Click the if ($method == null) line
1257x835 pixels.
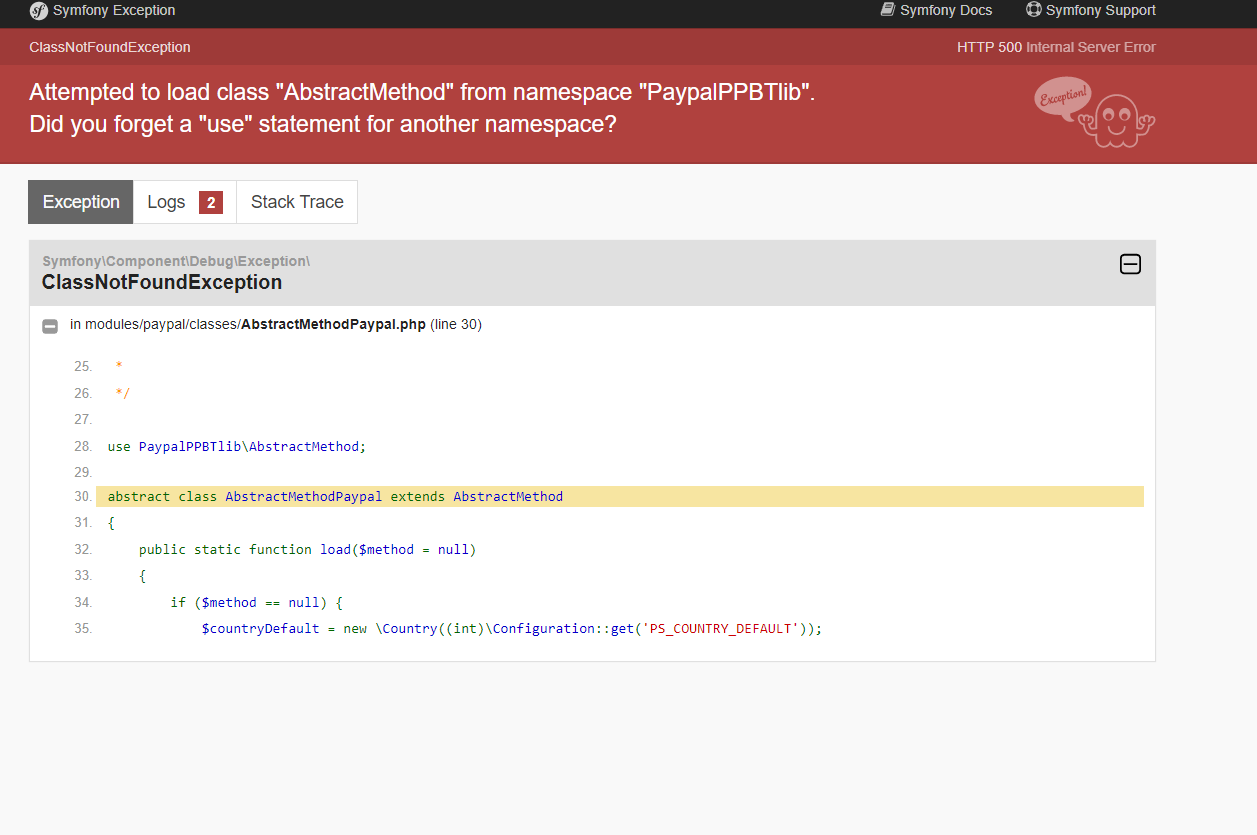[257, 603]
